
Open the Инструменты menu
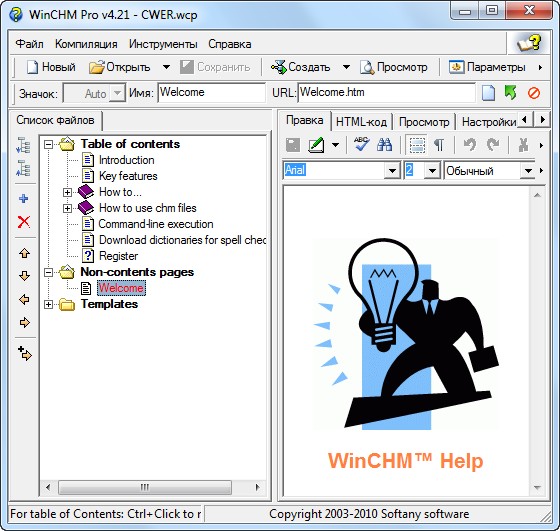point(163,44)
